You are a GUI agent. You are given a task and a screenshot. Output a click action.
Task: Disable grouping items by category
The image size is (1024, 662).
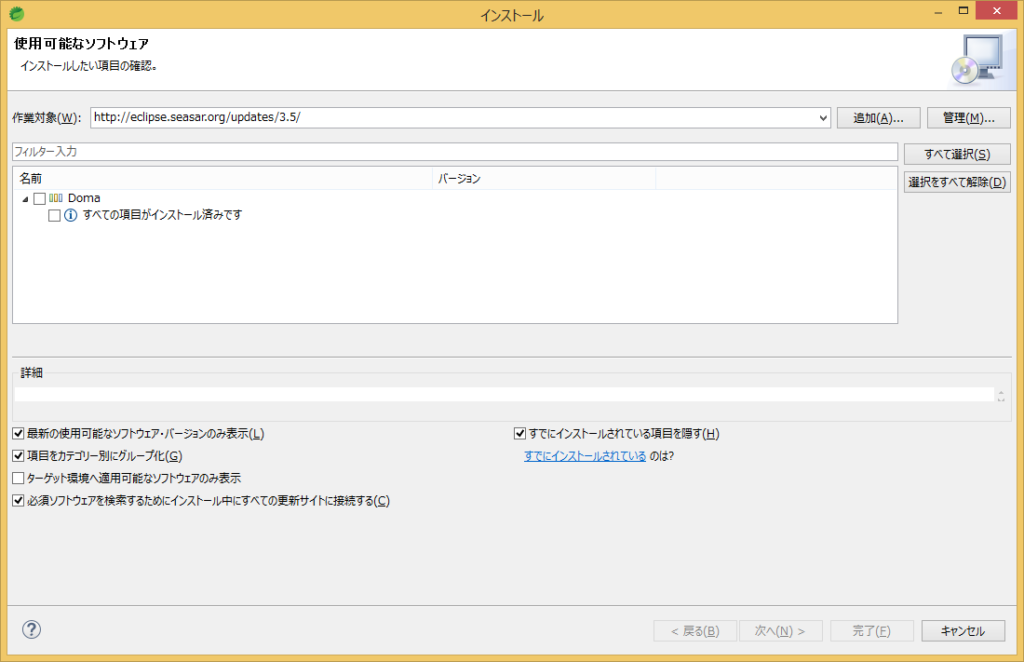pos(17,455)
